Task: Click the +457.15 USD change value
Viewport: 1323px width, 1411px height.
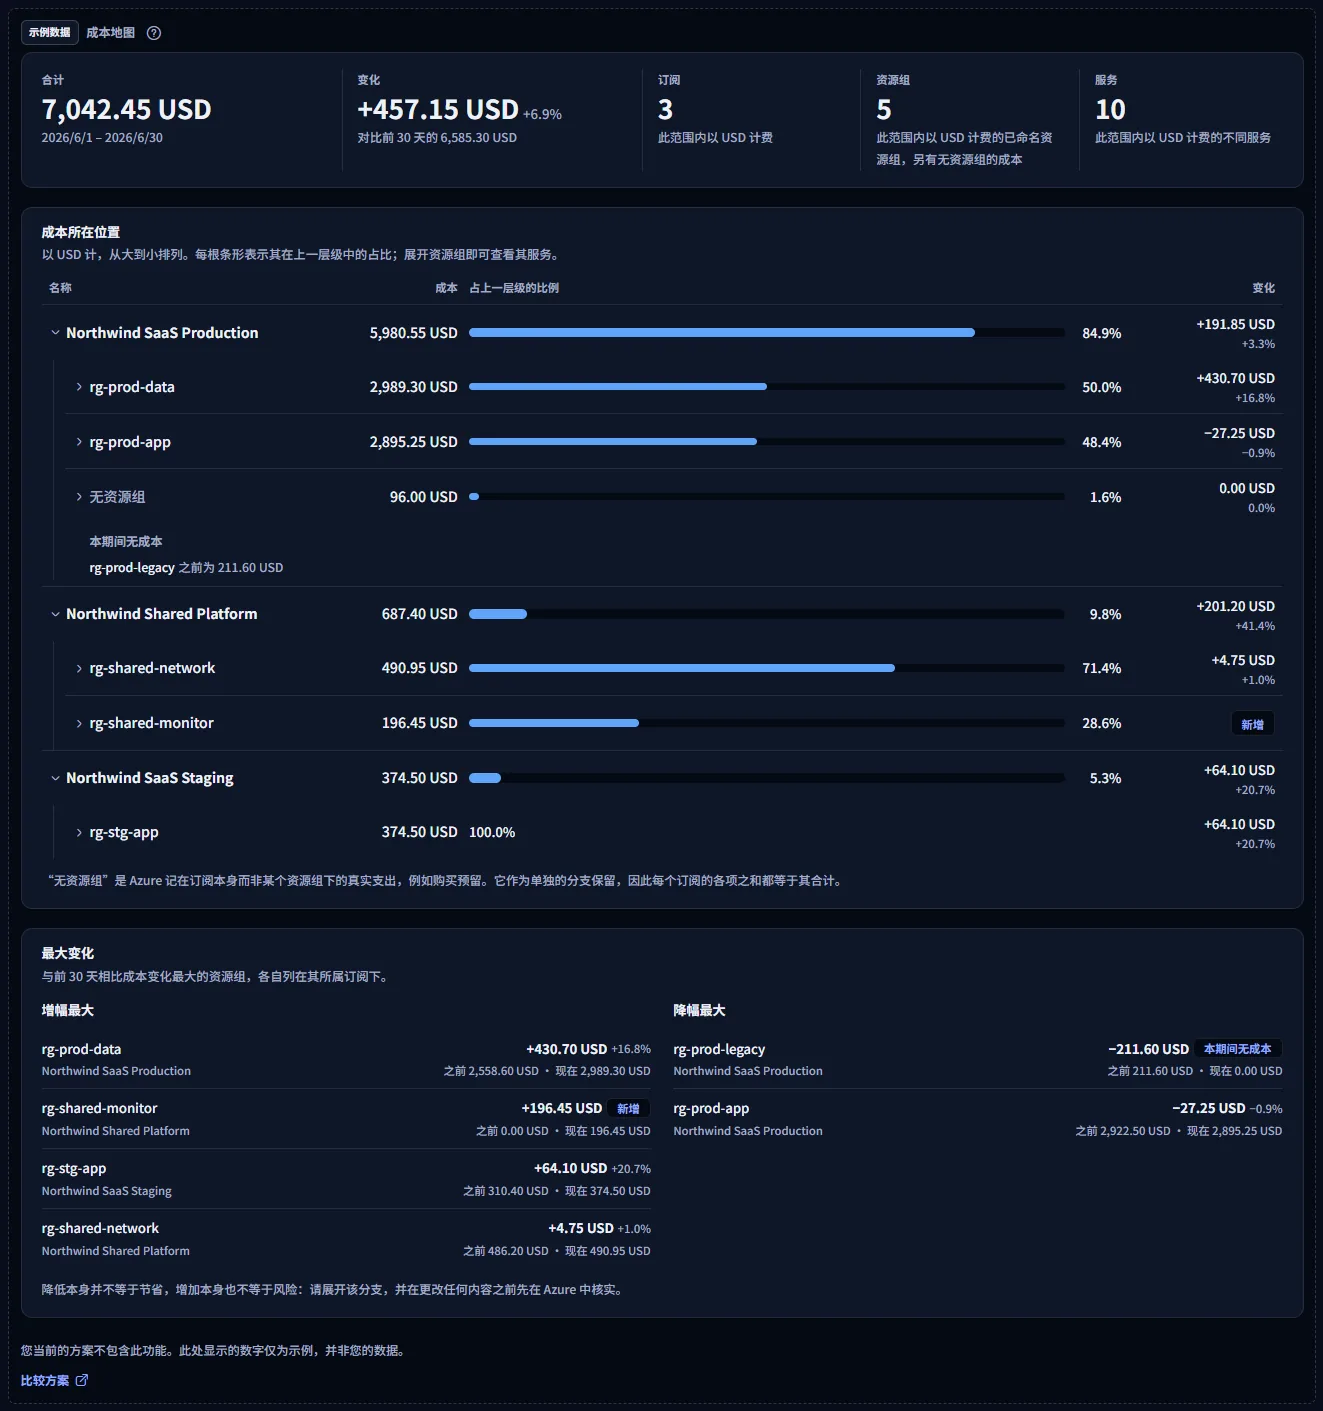Action: point(438,109)
